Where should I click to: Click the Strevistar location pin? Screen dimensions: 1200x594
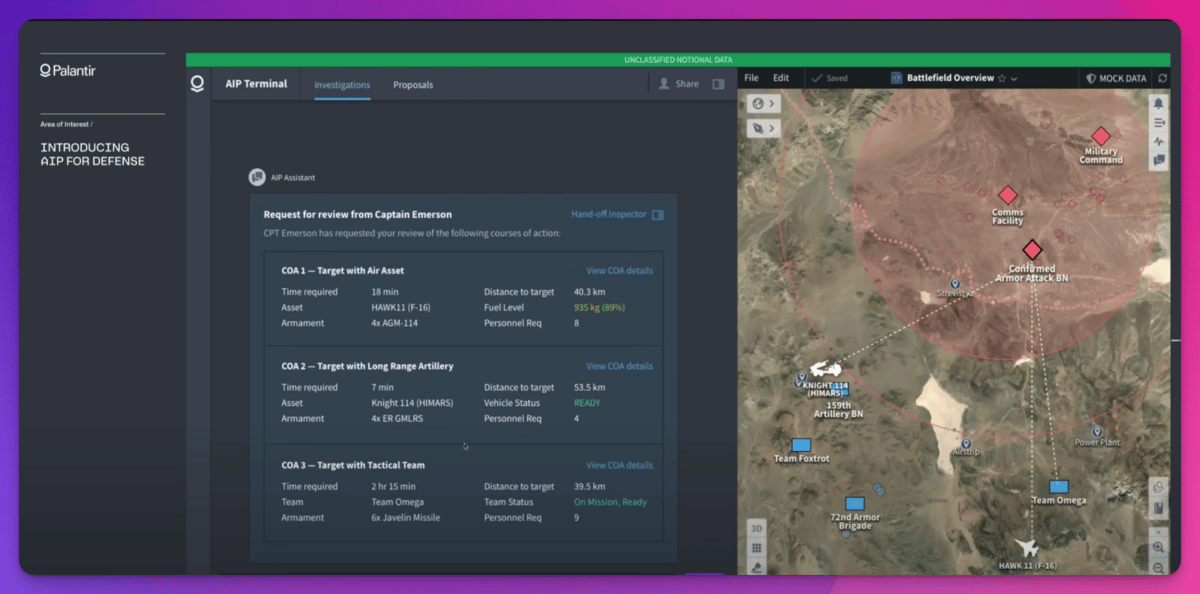tap(955, 284)
